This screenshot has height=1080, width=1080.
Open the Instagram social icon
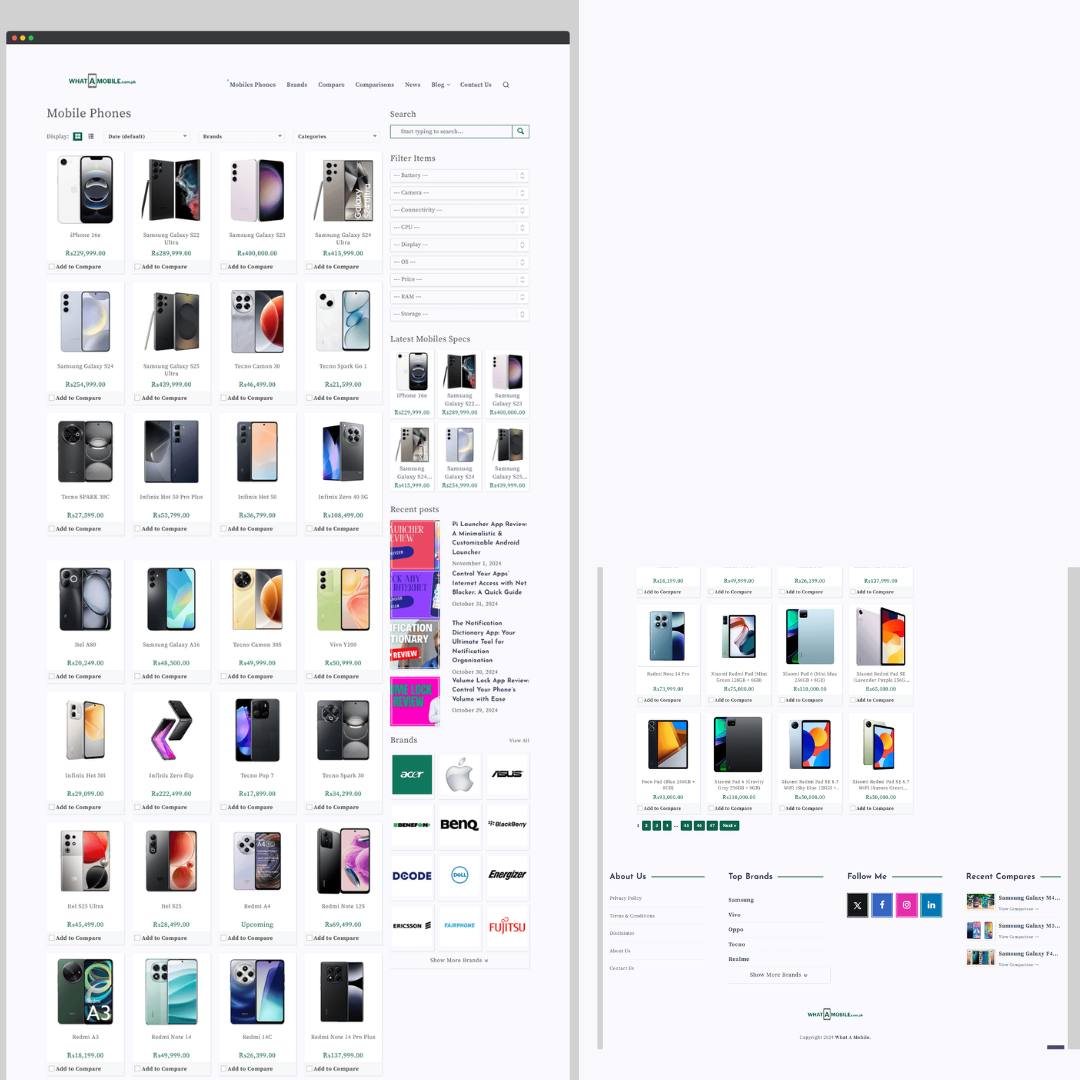coord(907,905)
